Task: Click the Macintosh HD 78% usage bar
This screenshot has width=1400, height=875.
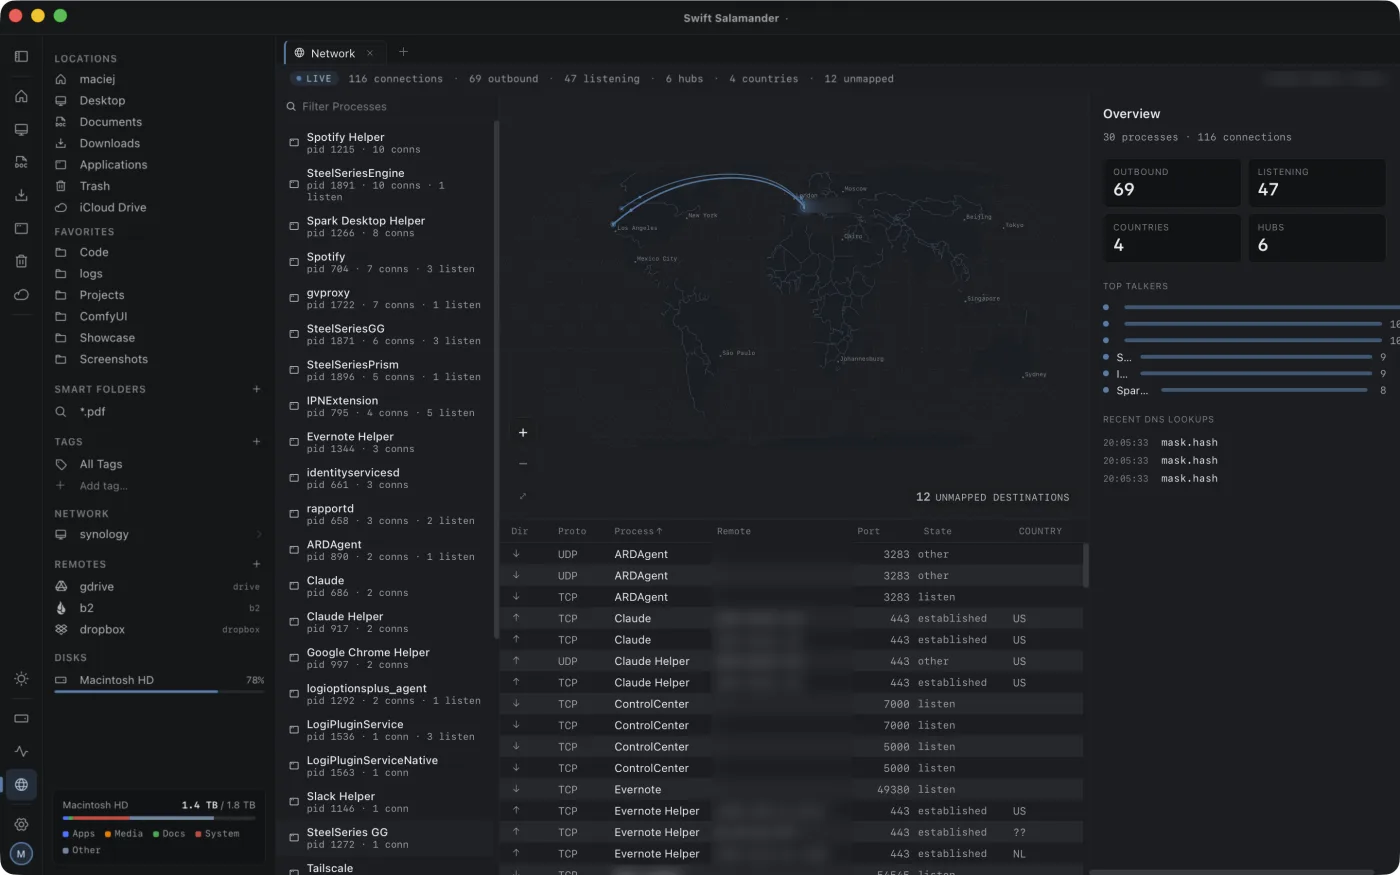Action: click(x=159, y=691)
